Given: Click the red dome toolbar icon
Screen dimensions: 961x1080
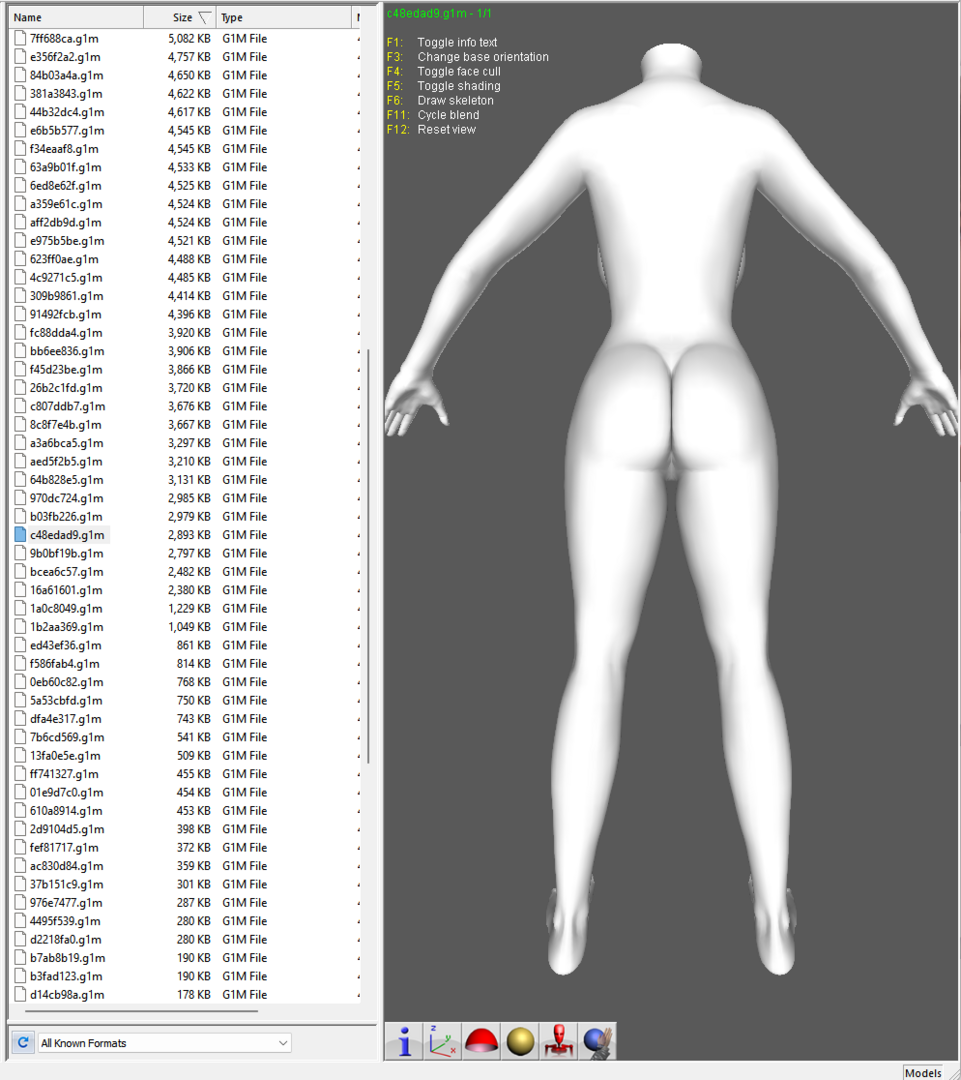Looking at the screenshot, I should (x=481, y=1041).
